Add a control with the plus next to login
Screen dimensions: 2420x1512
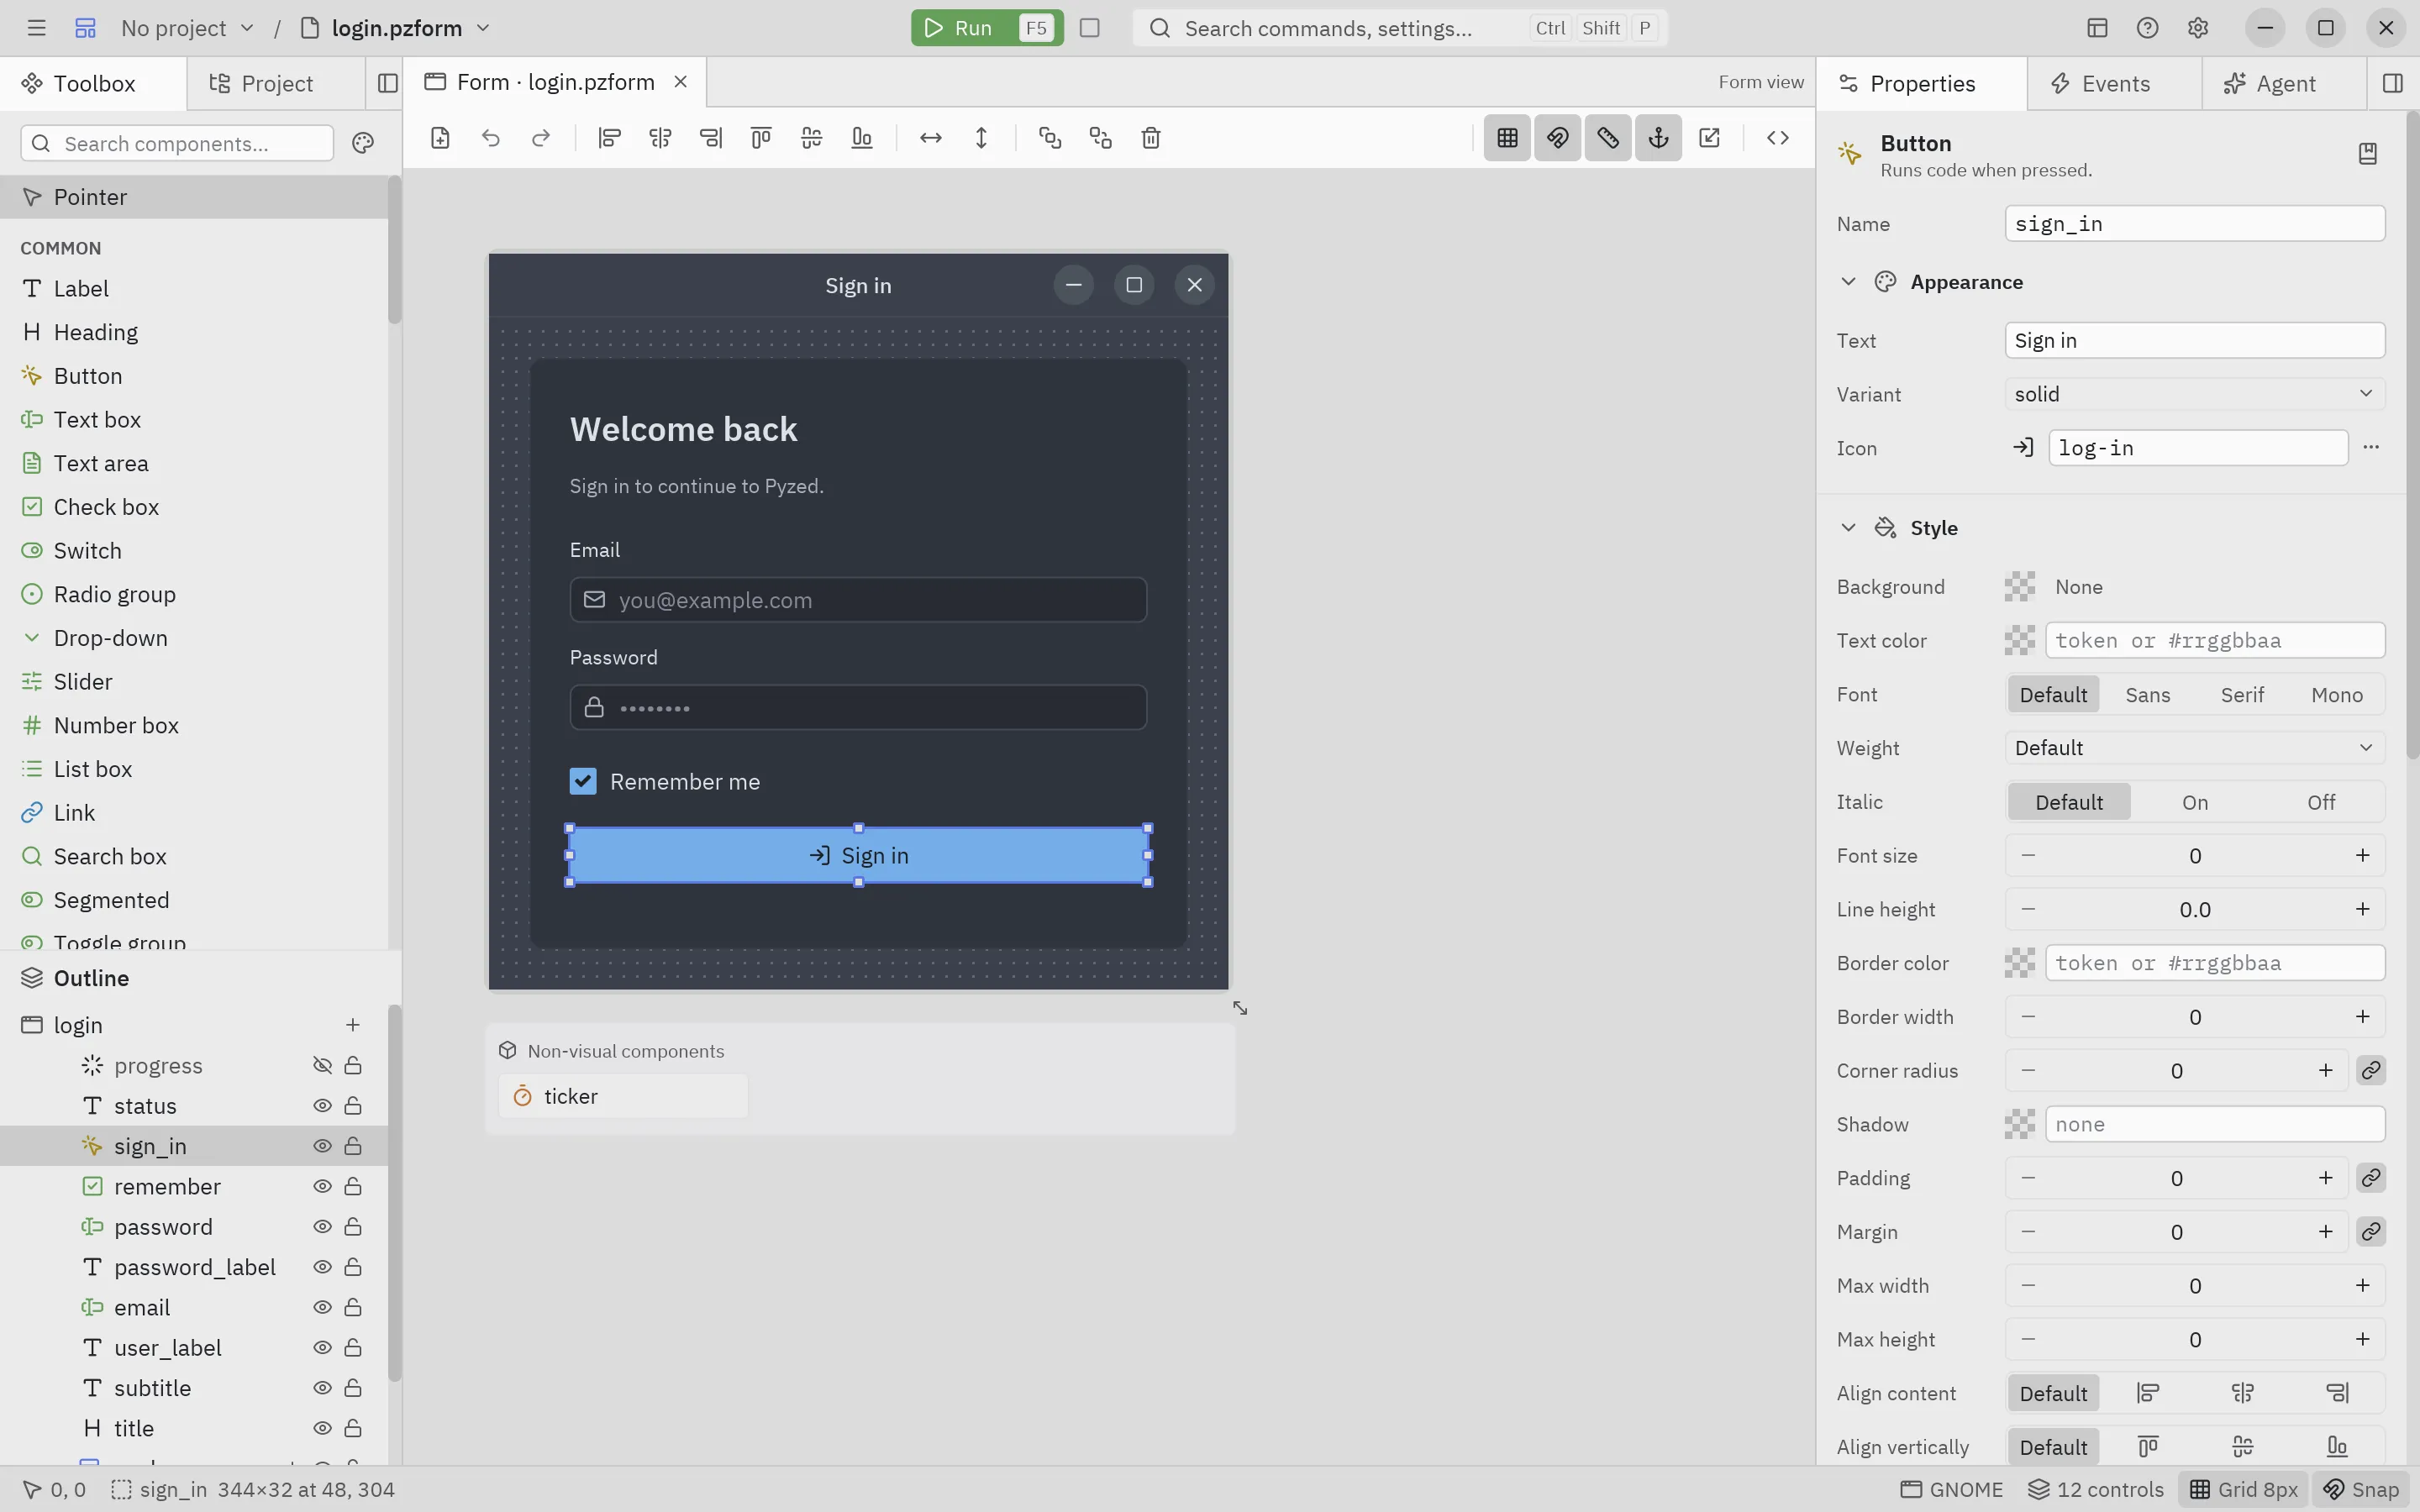pos(353,1025)
